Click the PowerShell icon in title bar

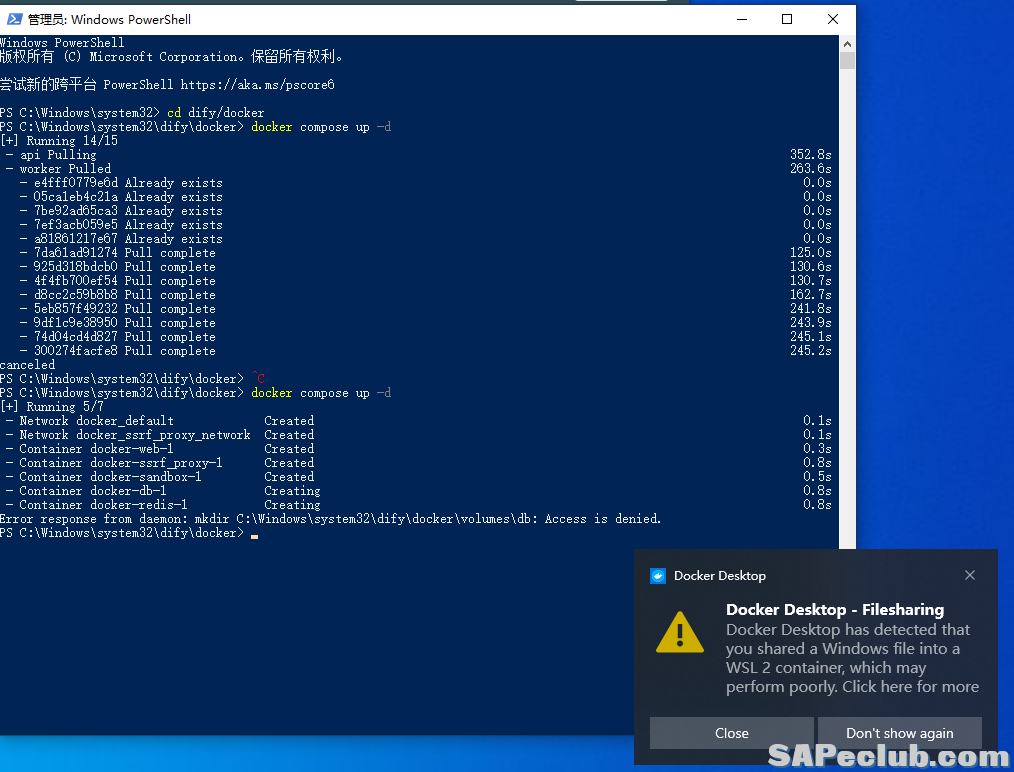[15, 19]
